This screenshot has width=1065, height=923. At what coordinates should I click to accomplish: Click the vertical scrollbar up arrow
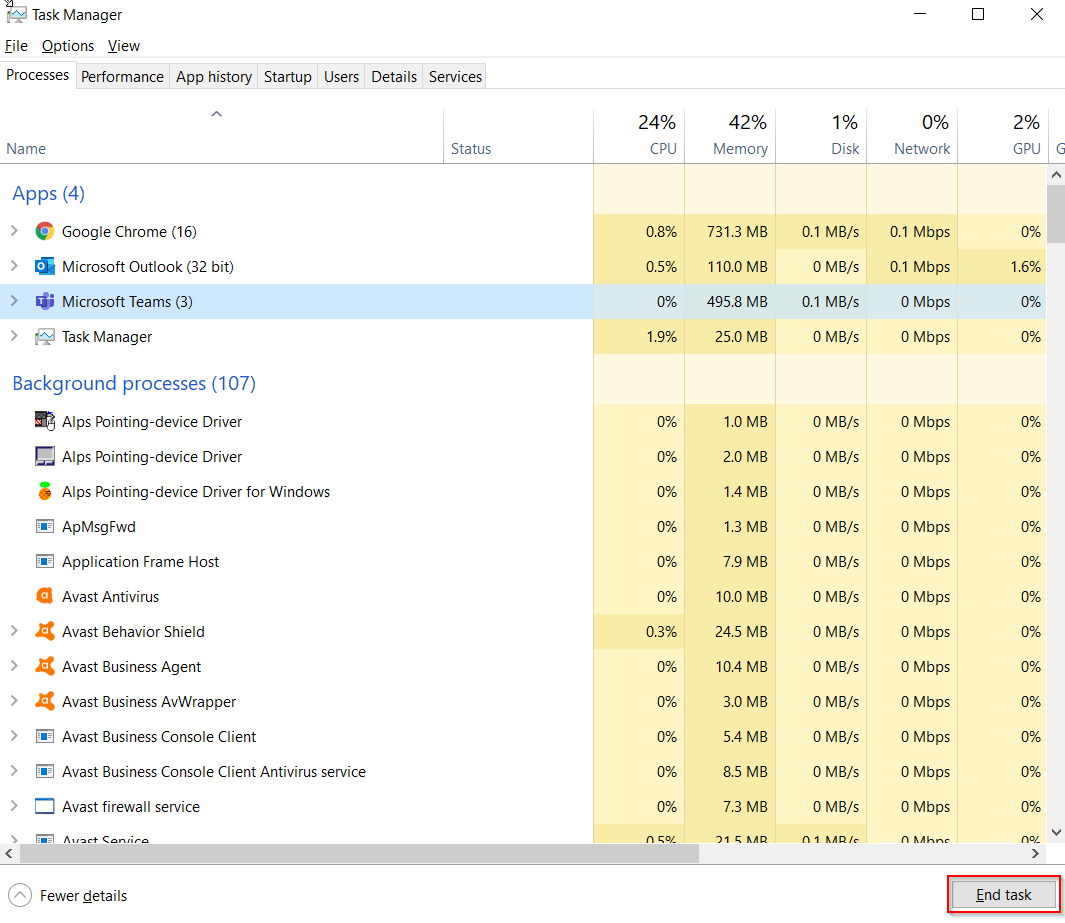click(1056, 175)
